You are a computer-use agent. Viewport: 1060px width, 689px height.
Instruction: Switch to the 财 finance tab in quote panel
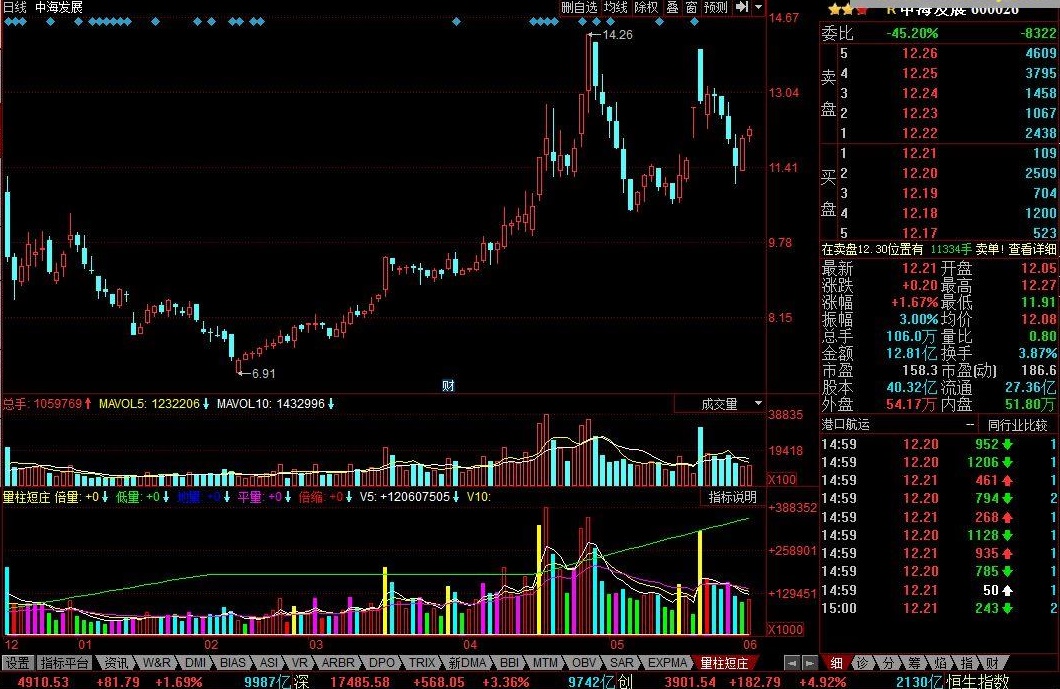point(992,663)
